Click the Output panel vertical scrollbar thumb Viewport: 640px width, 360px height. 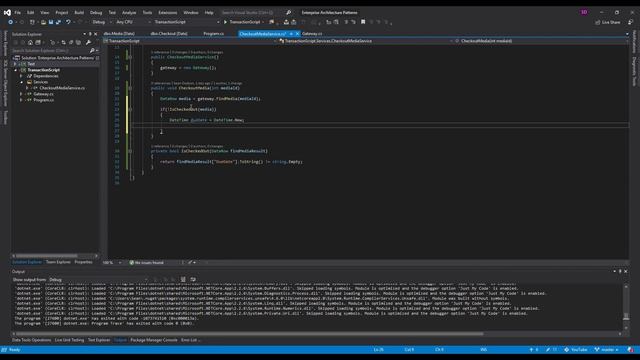coord(626,317)
